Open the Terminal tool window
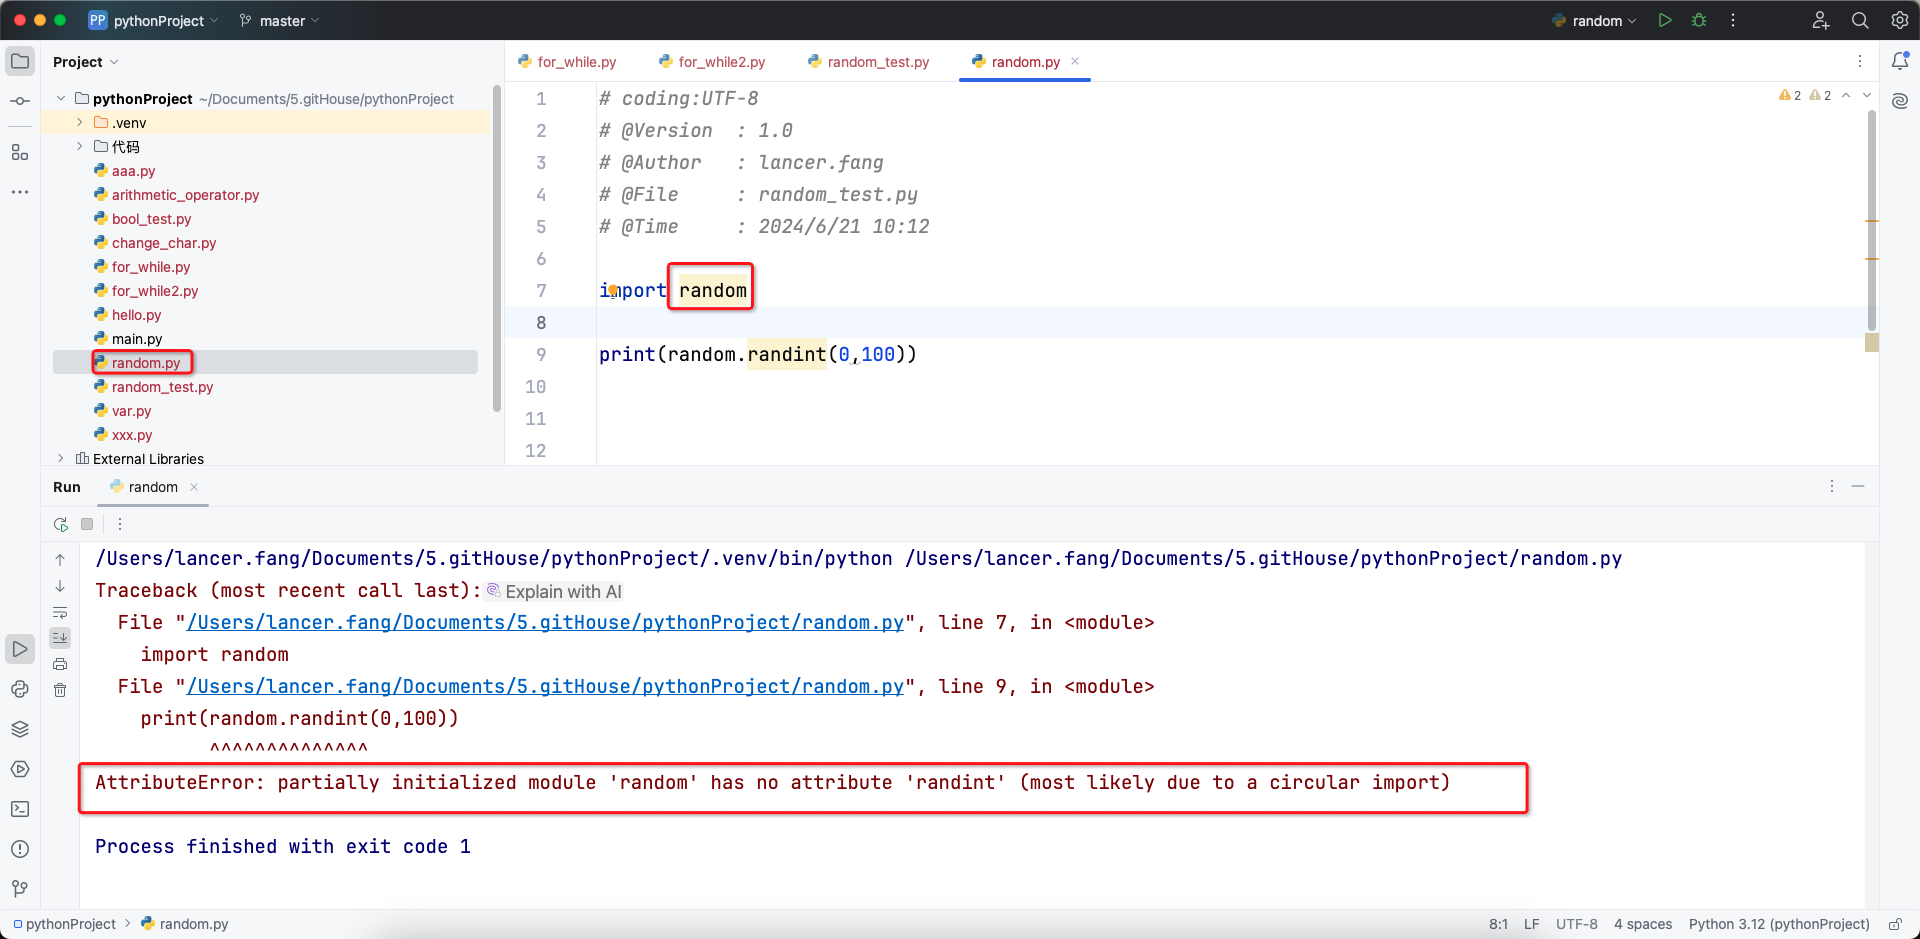This screenshot has height=939, width=1920. tap(20, 809)
